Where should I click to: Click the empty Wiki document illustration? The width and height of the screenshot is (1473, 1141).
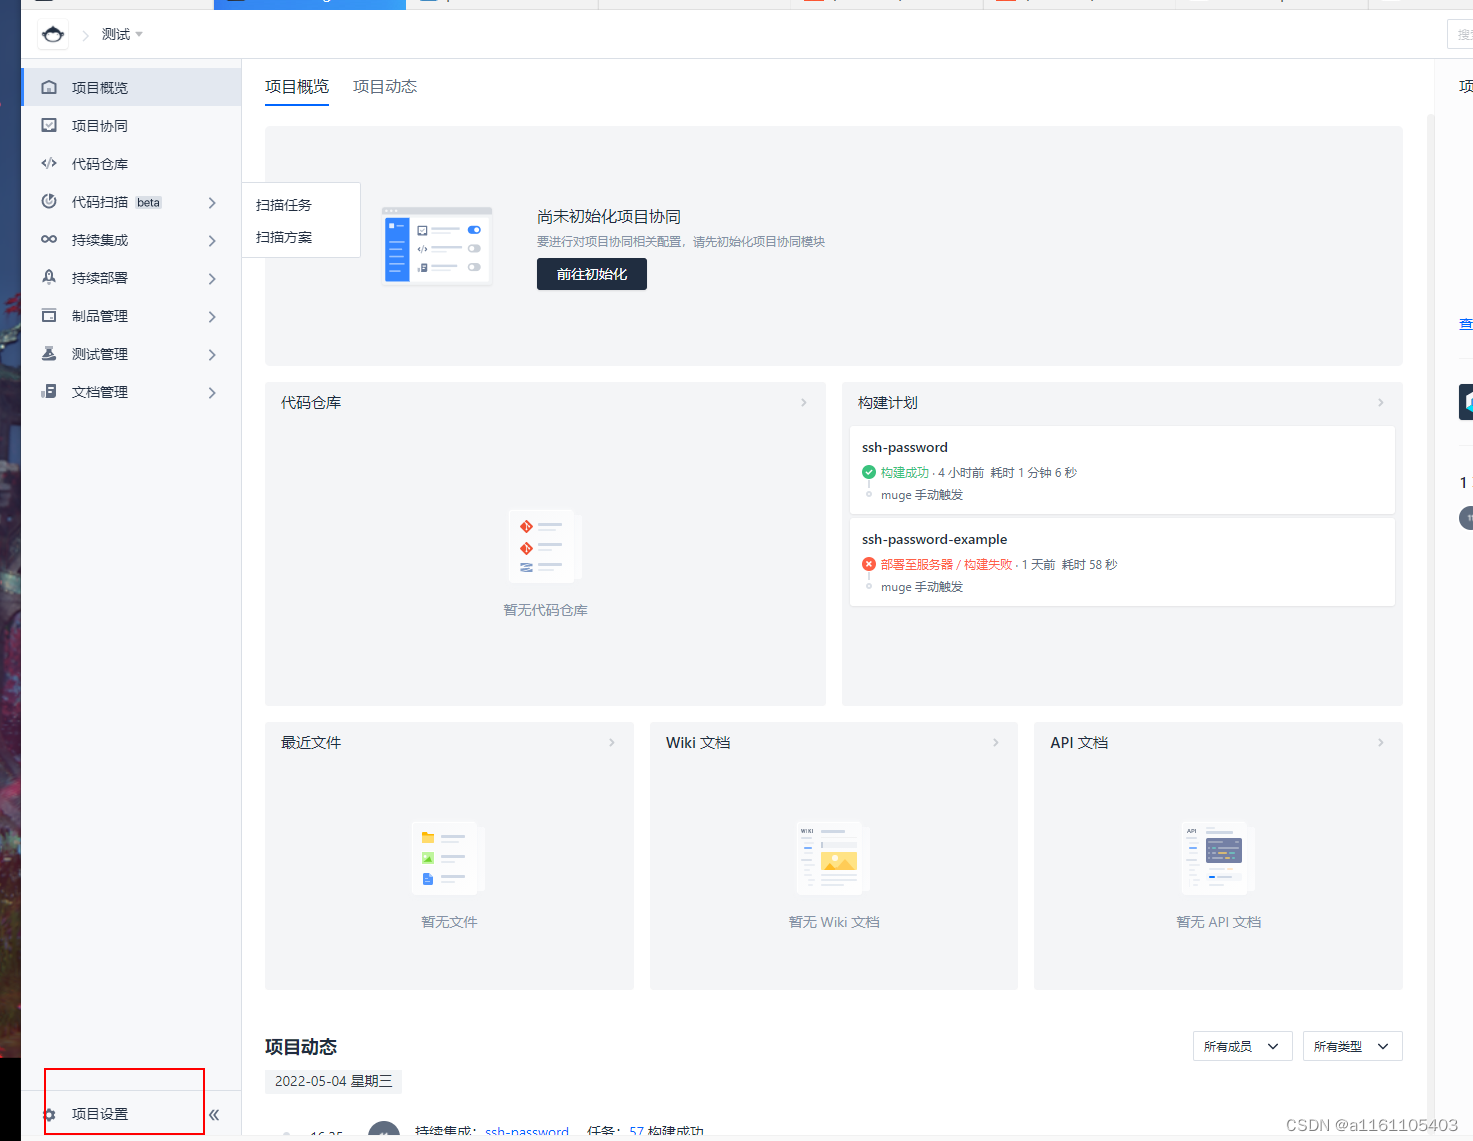(x=833, y=858)
